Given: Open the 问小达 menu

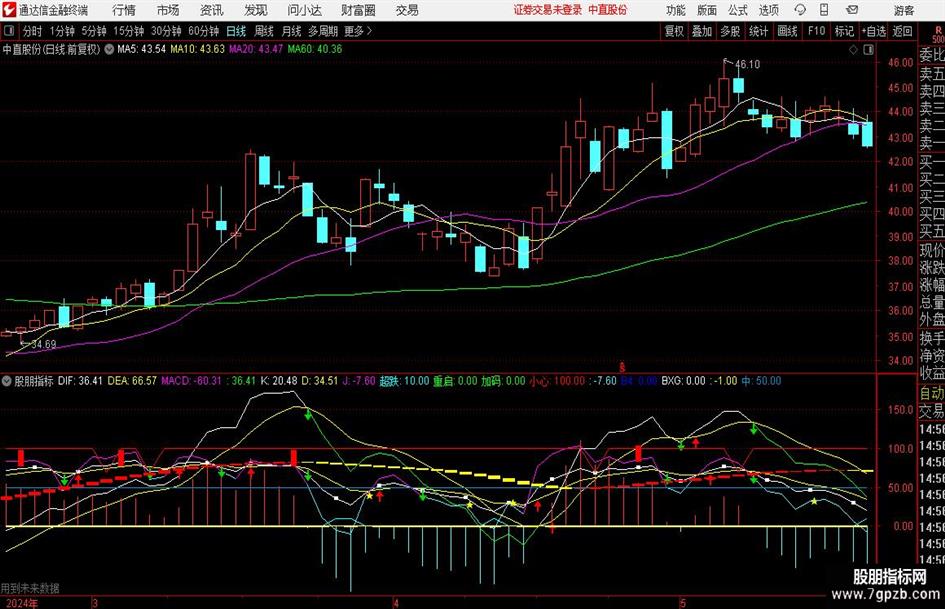Looking at the screenshot, I should [304, 10].
